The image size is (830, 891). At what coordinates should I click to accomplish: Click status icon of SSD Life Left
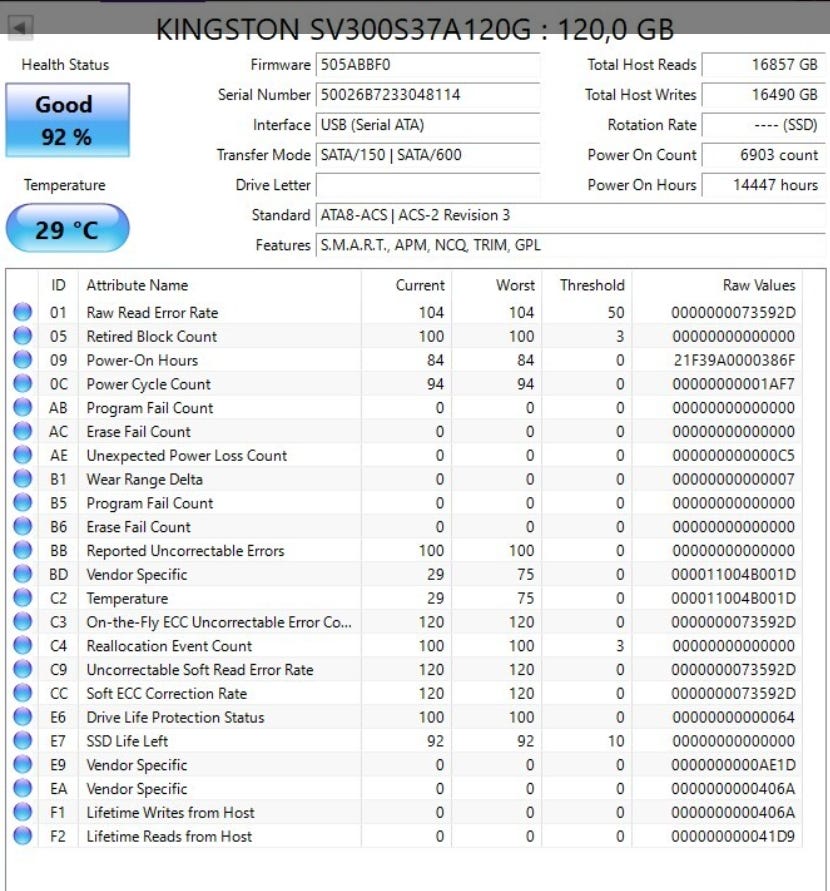coord(23,741)
